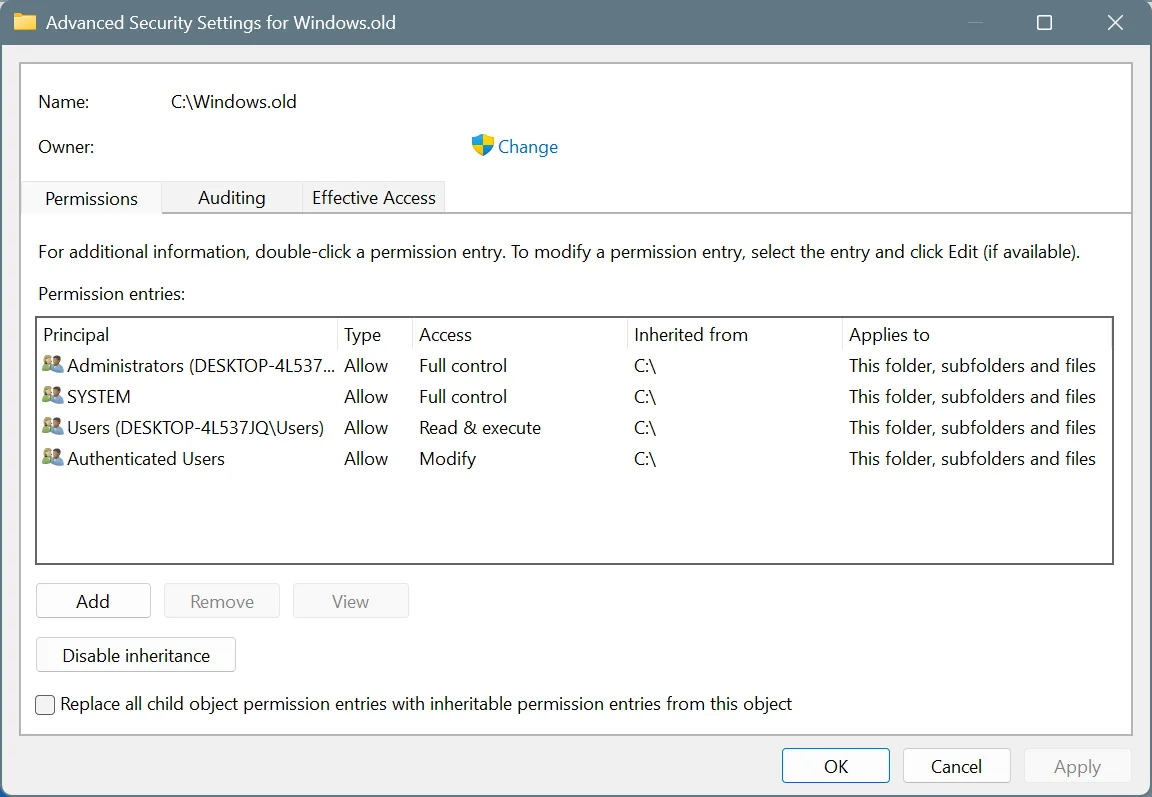Viewport: 1152px width, 797px height.
Task: Click Applies to cell in Authenticated Users row
Action: pyautogui.click(x=972, y=458)
